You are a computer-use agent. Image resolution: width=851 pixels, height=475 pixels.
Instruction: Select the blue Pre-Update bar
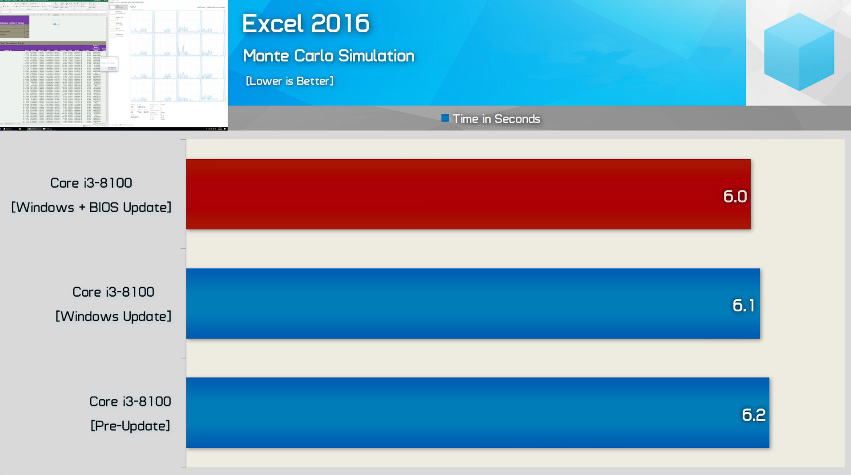(x=478, y=413)
